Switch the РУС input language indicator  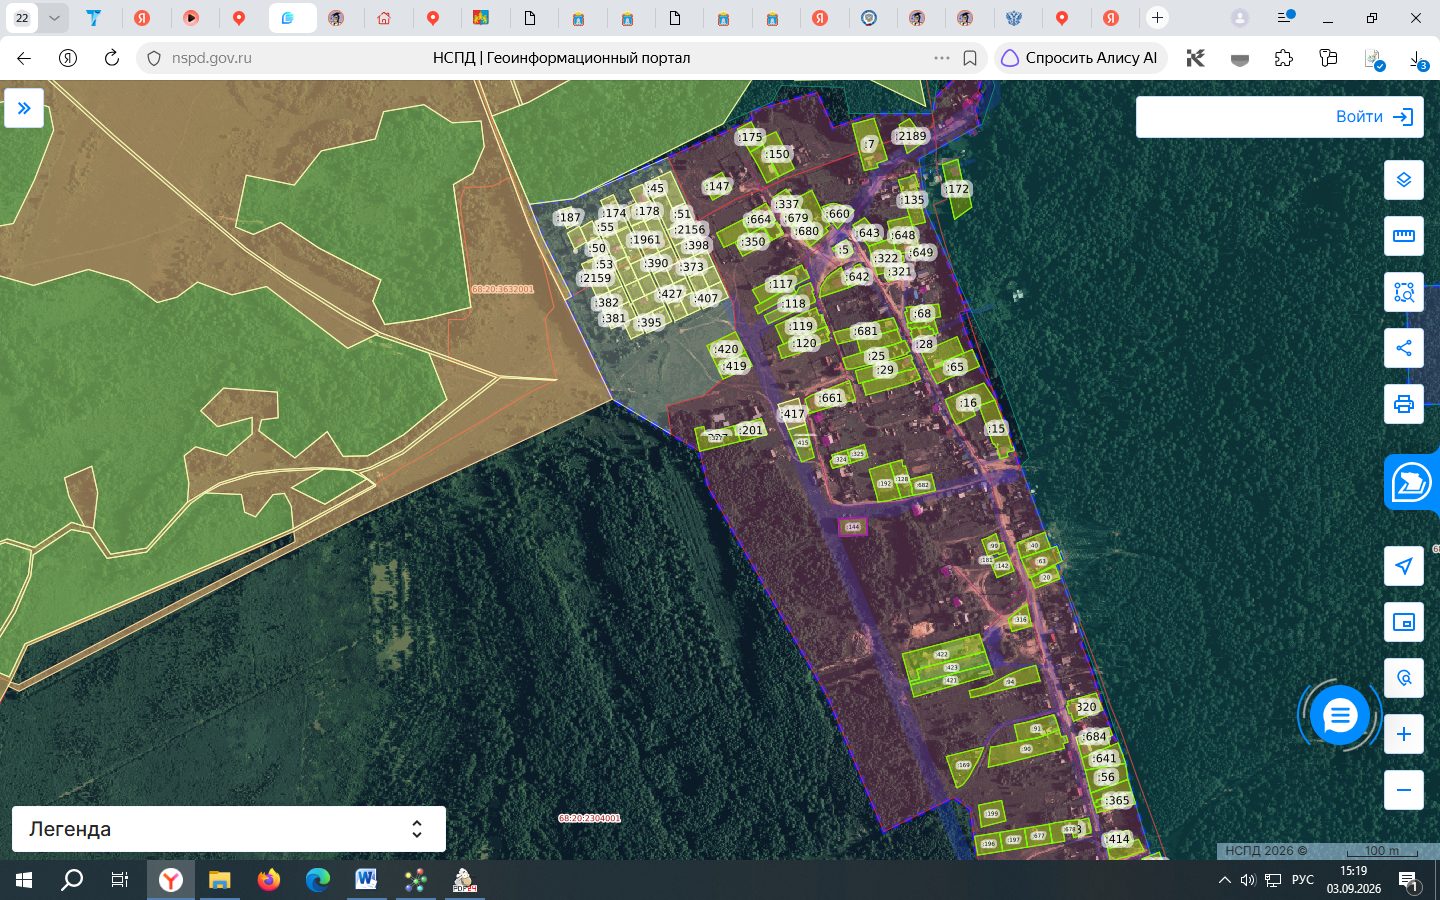coord(1302,880)
